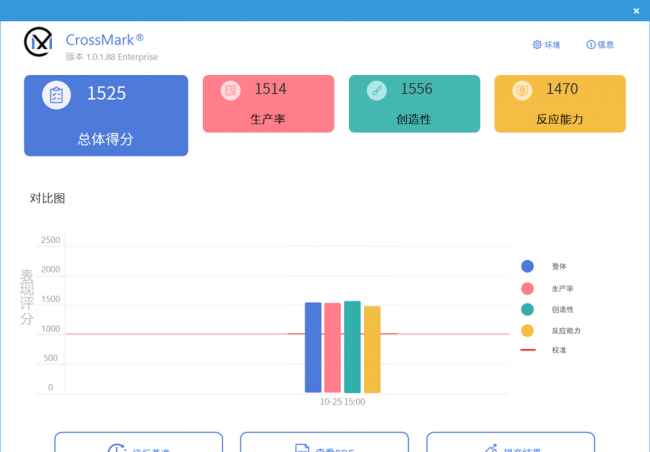Click the 对比图 heading
This screenshot has height=452, width=650.
click(47, 198)
